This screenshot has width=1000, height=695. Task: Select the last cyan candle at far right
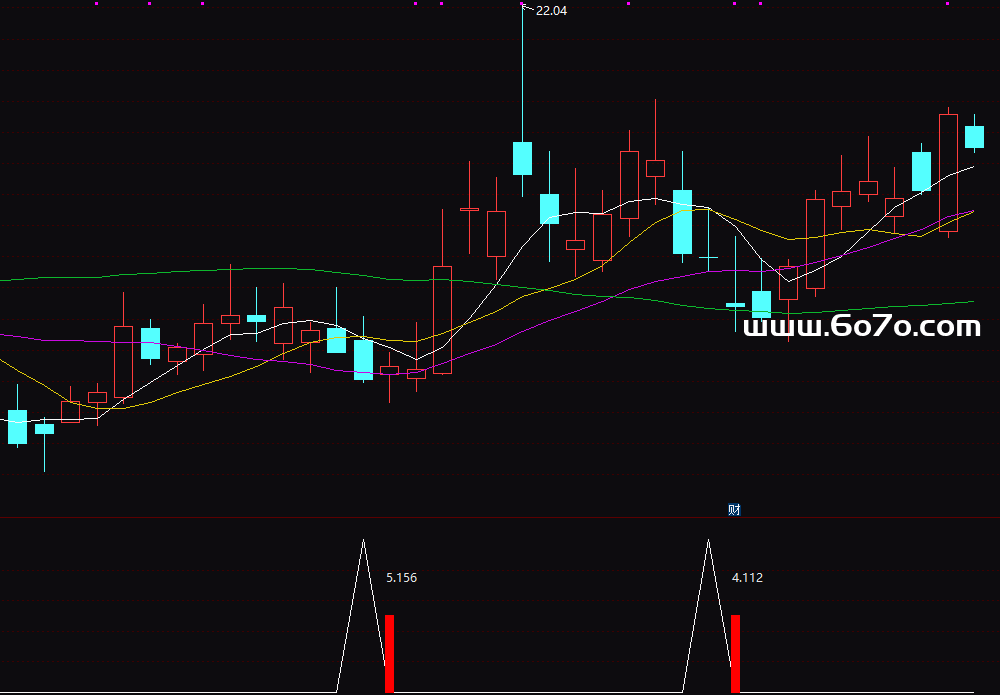point(974,137)
